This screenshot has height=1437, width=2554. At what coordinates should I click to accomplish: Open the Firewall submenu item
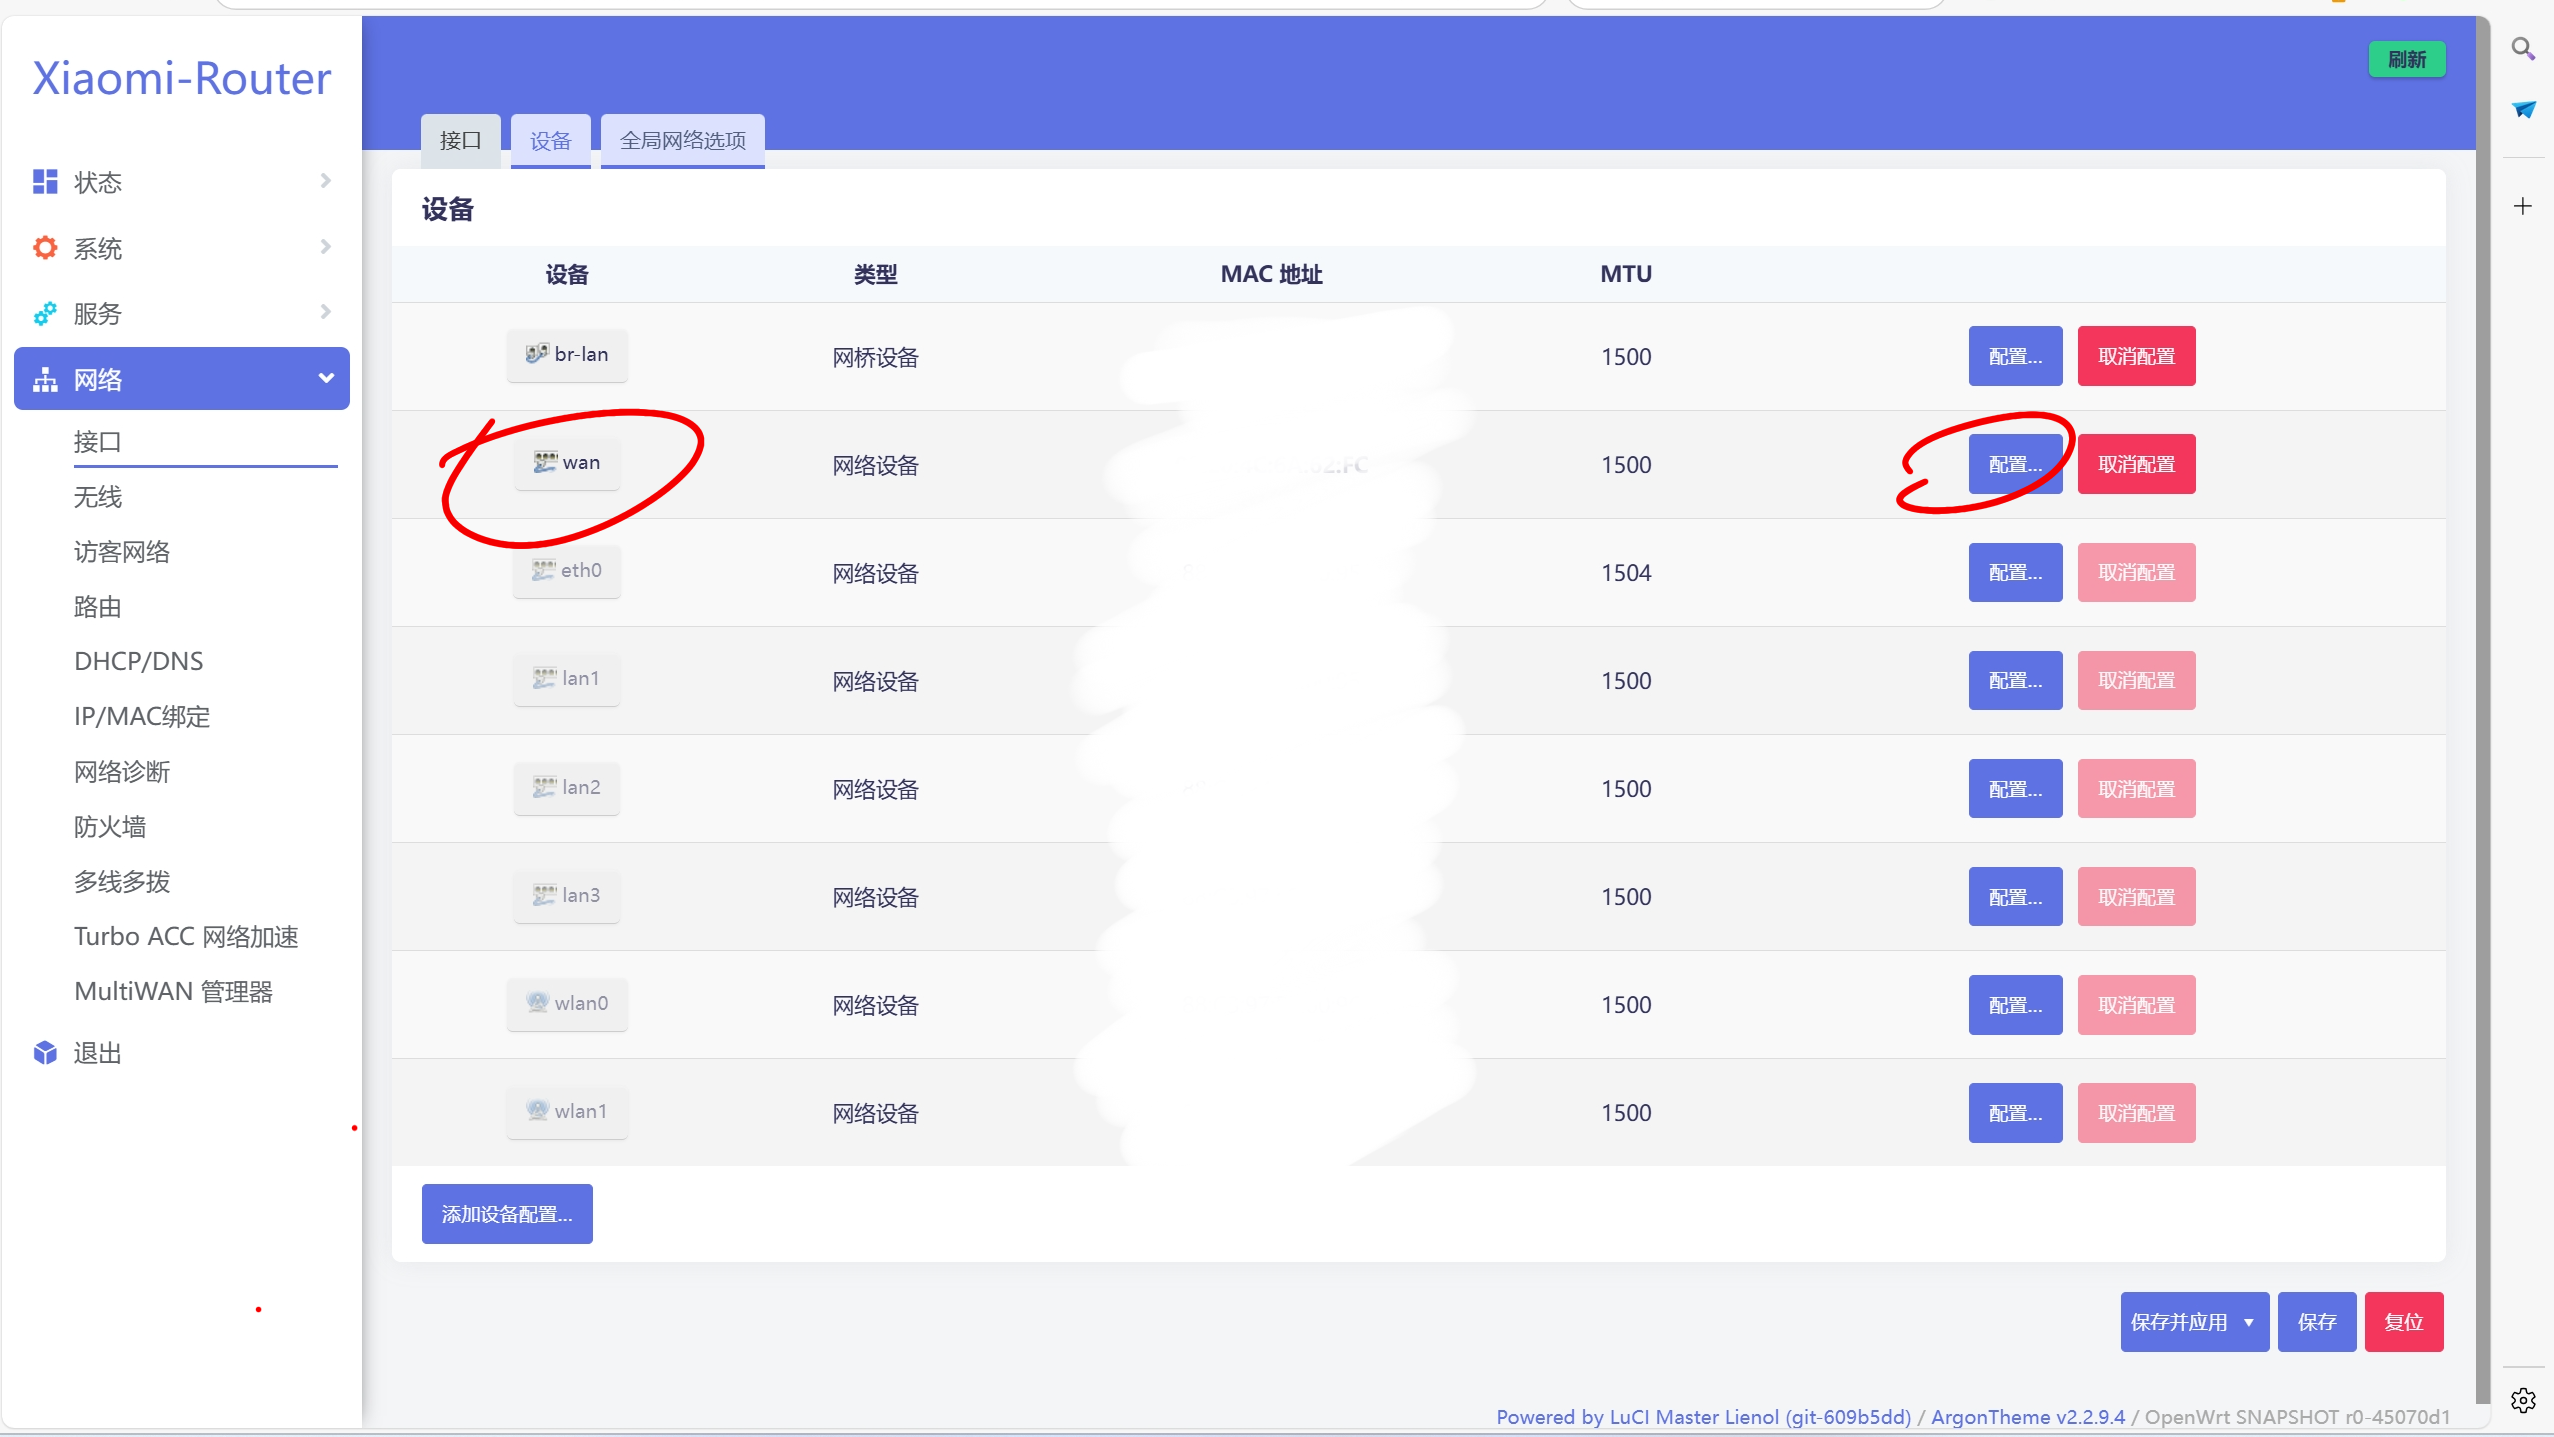click(110, 826)
